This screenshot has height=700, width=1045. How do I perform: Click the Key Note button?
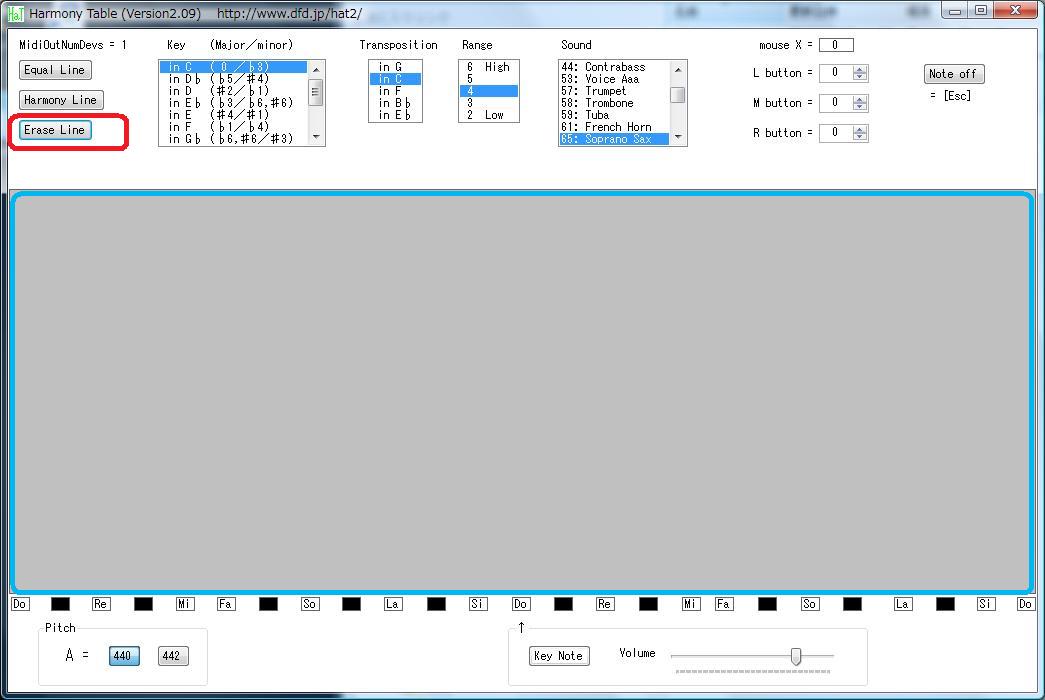coord(558,656)
